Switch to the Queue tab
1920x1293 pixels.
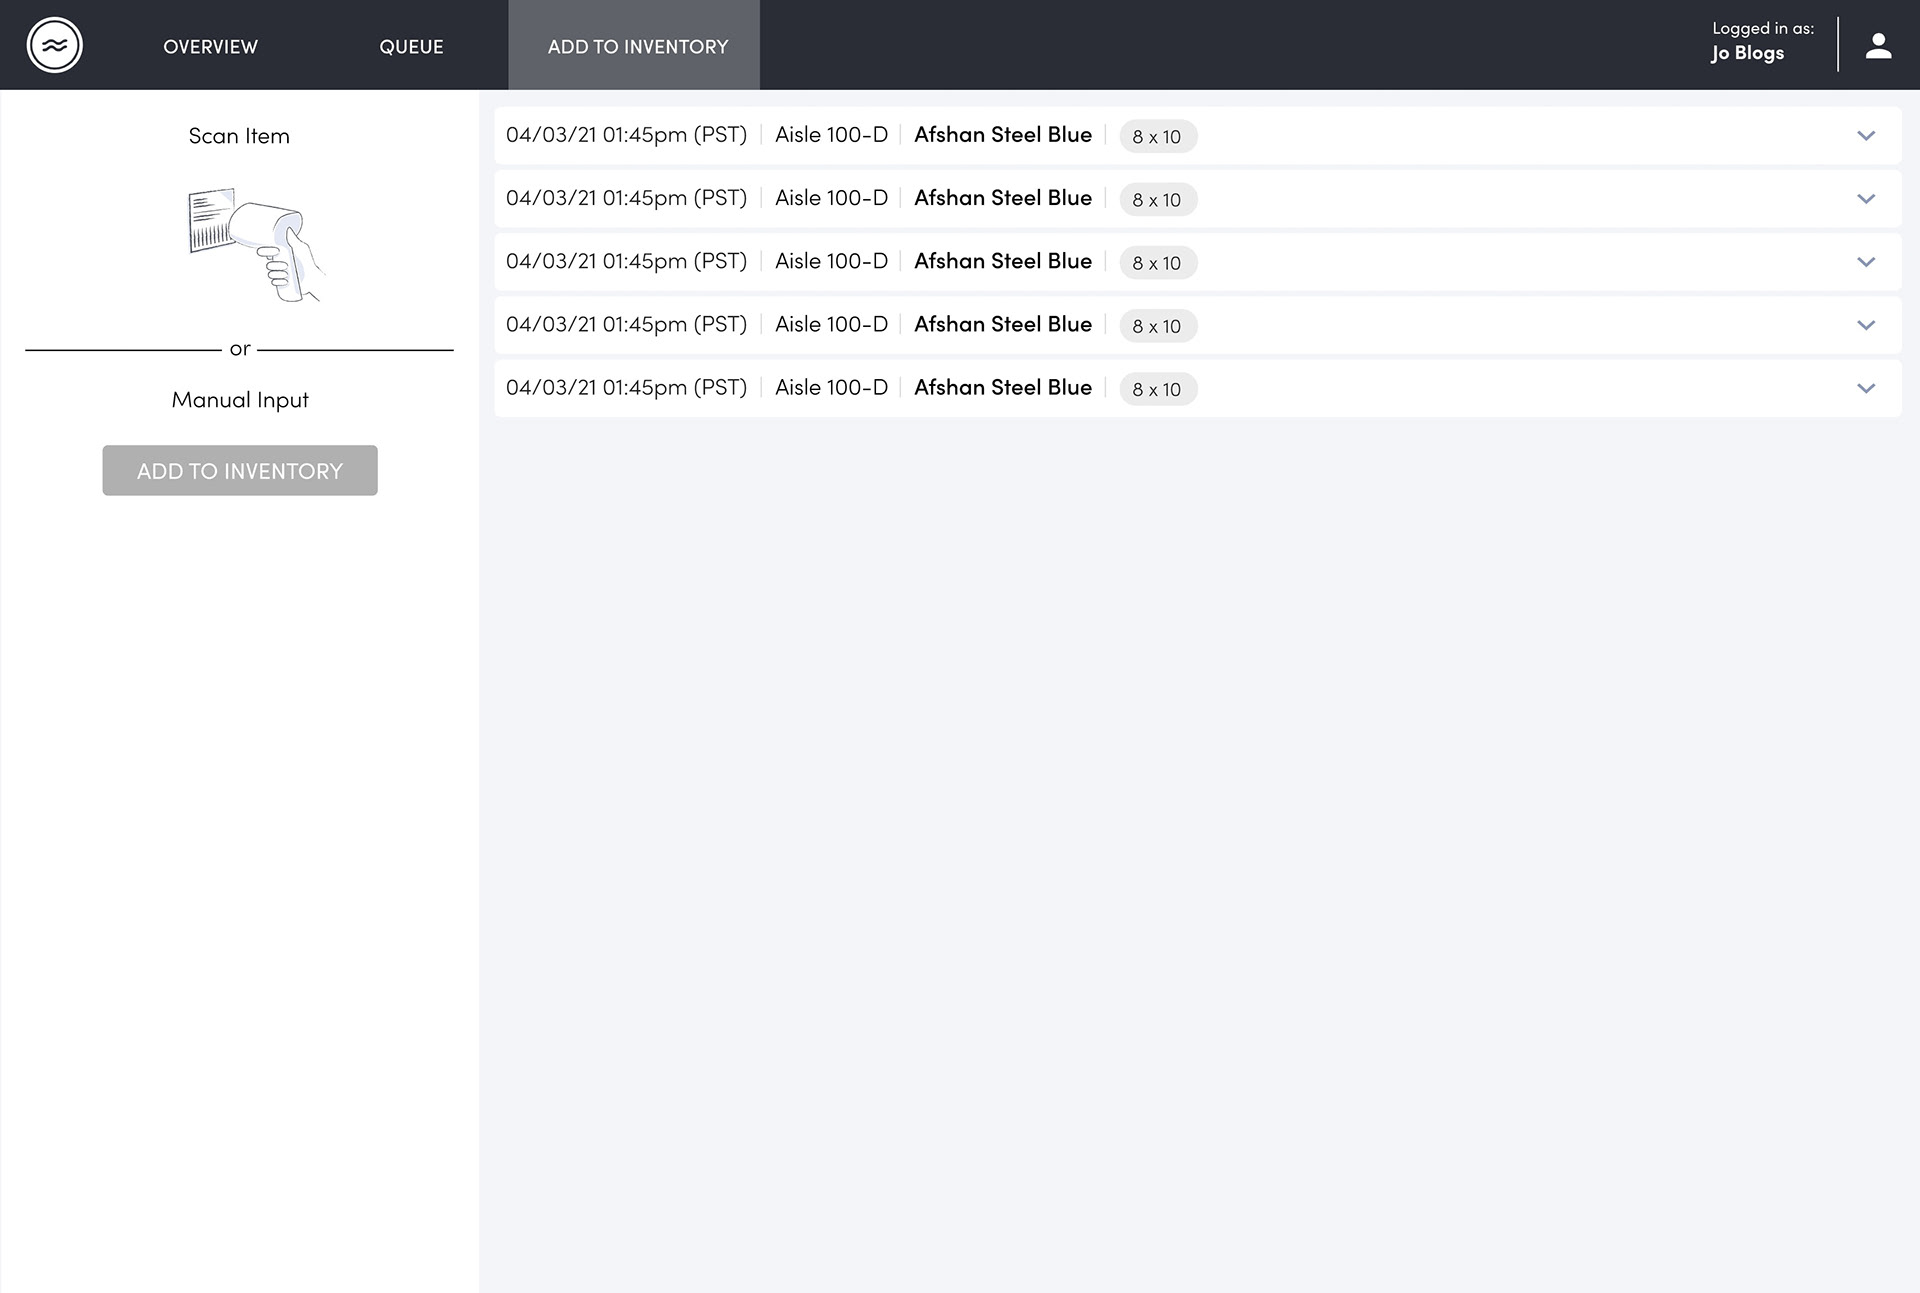[x=411, y=46]
